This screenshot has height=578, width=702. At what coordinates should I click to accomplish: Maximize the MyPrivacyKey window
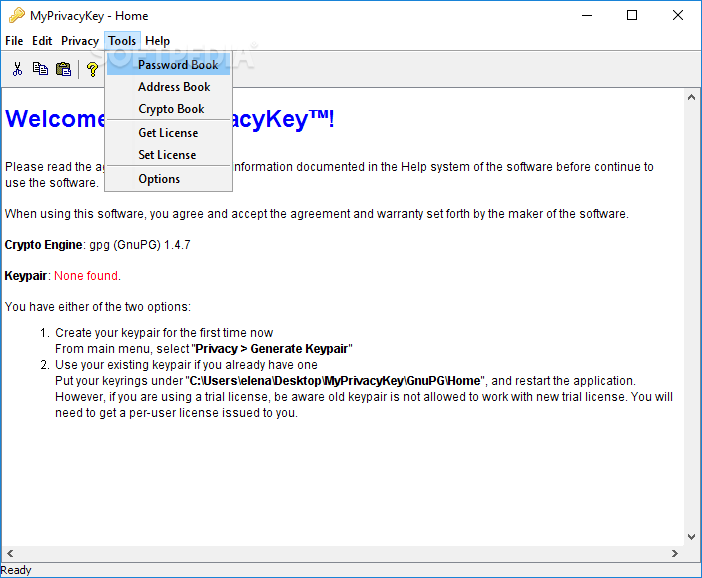pos(632,16)
